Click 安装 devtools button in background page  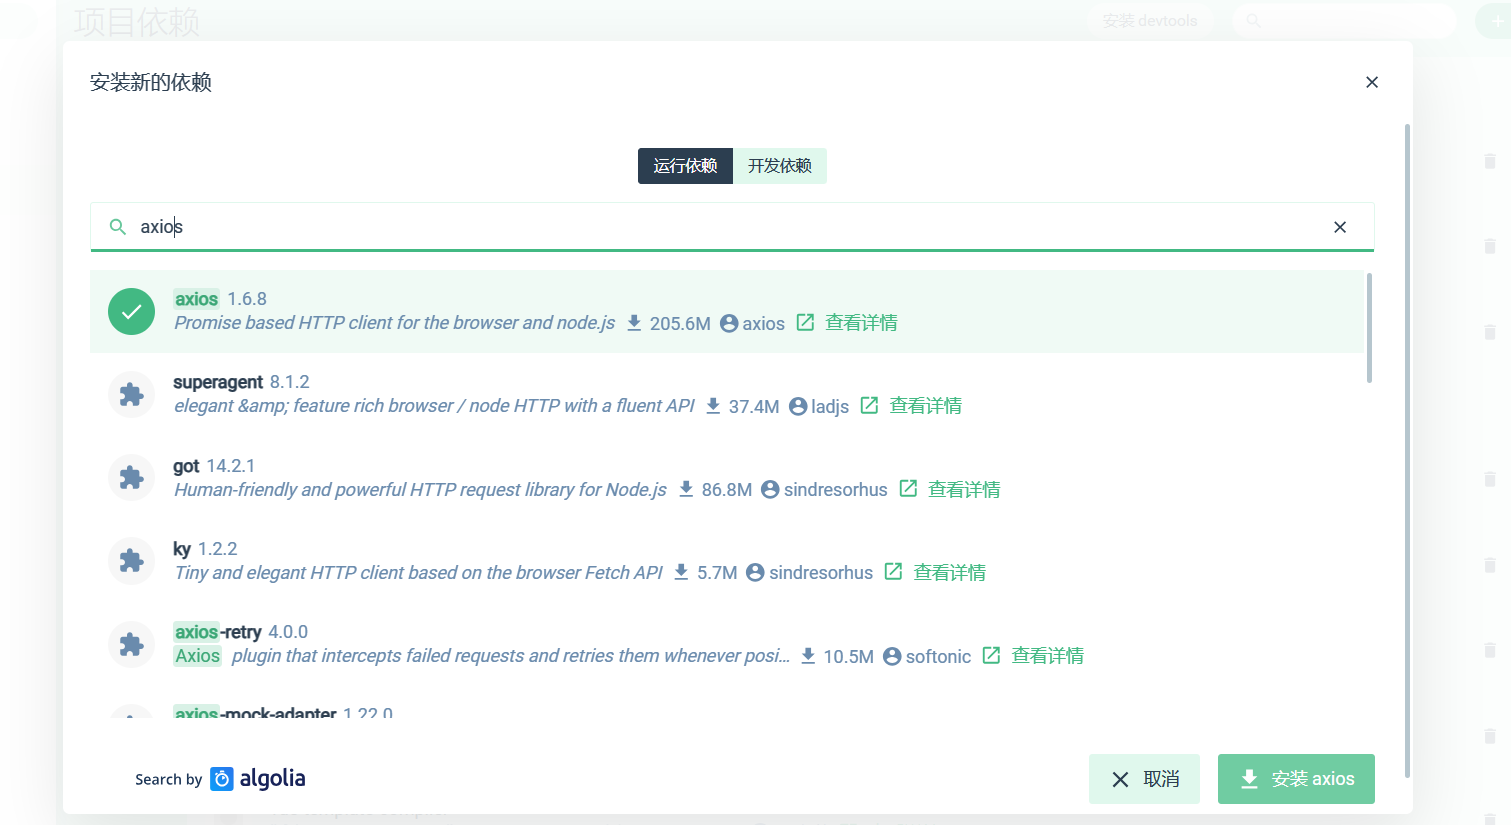(x=1150, y=21)
